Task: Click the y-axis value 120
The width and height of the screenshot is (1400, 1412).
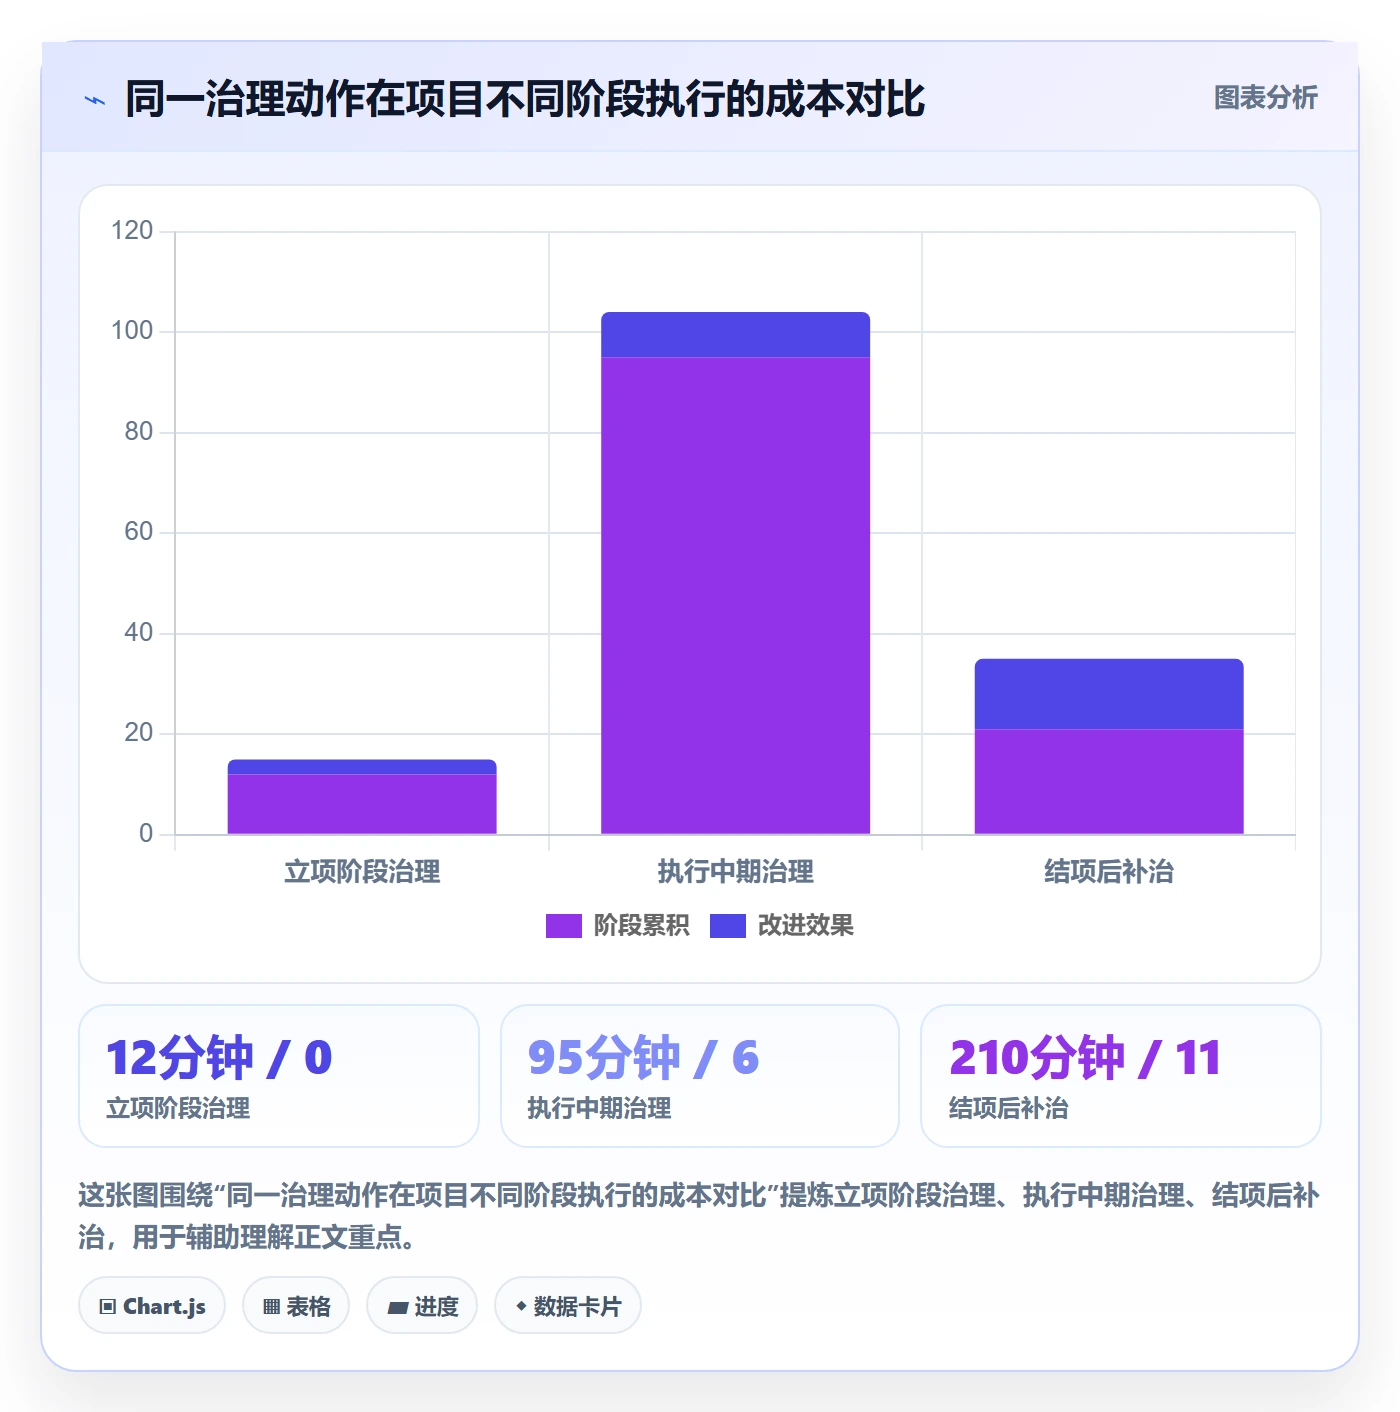Action: pyautogui.click(x=132, y=231)
